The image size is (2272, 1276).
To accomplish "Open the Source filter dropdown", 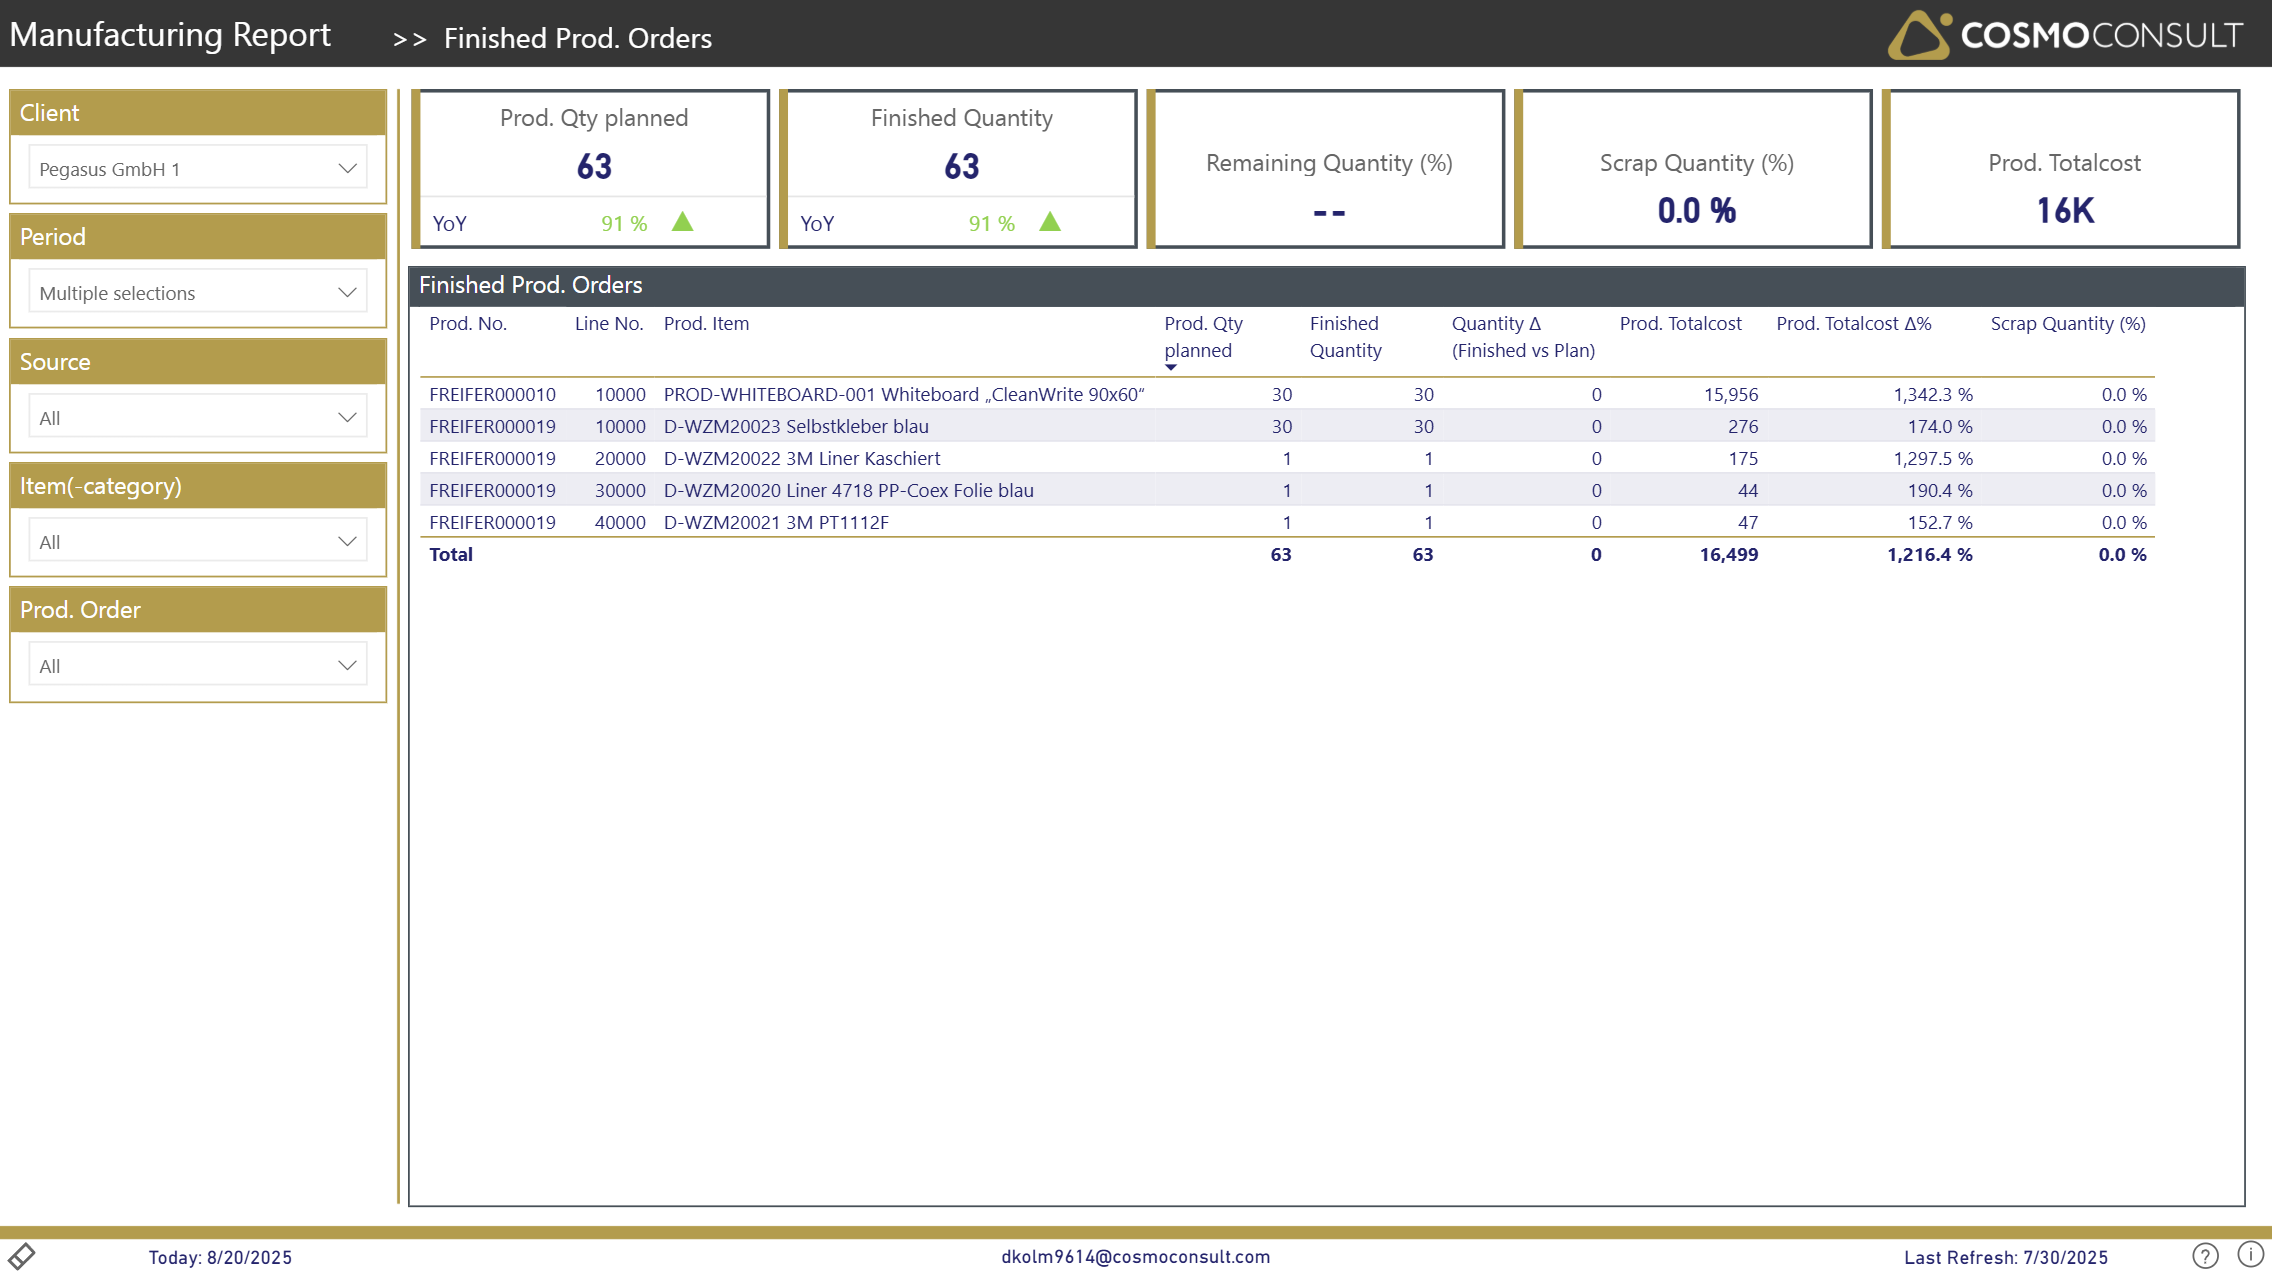I will tap(198, 417).
